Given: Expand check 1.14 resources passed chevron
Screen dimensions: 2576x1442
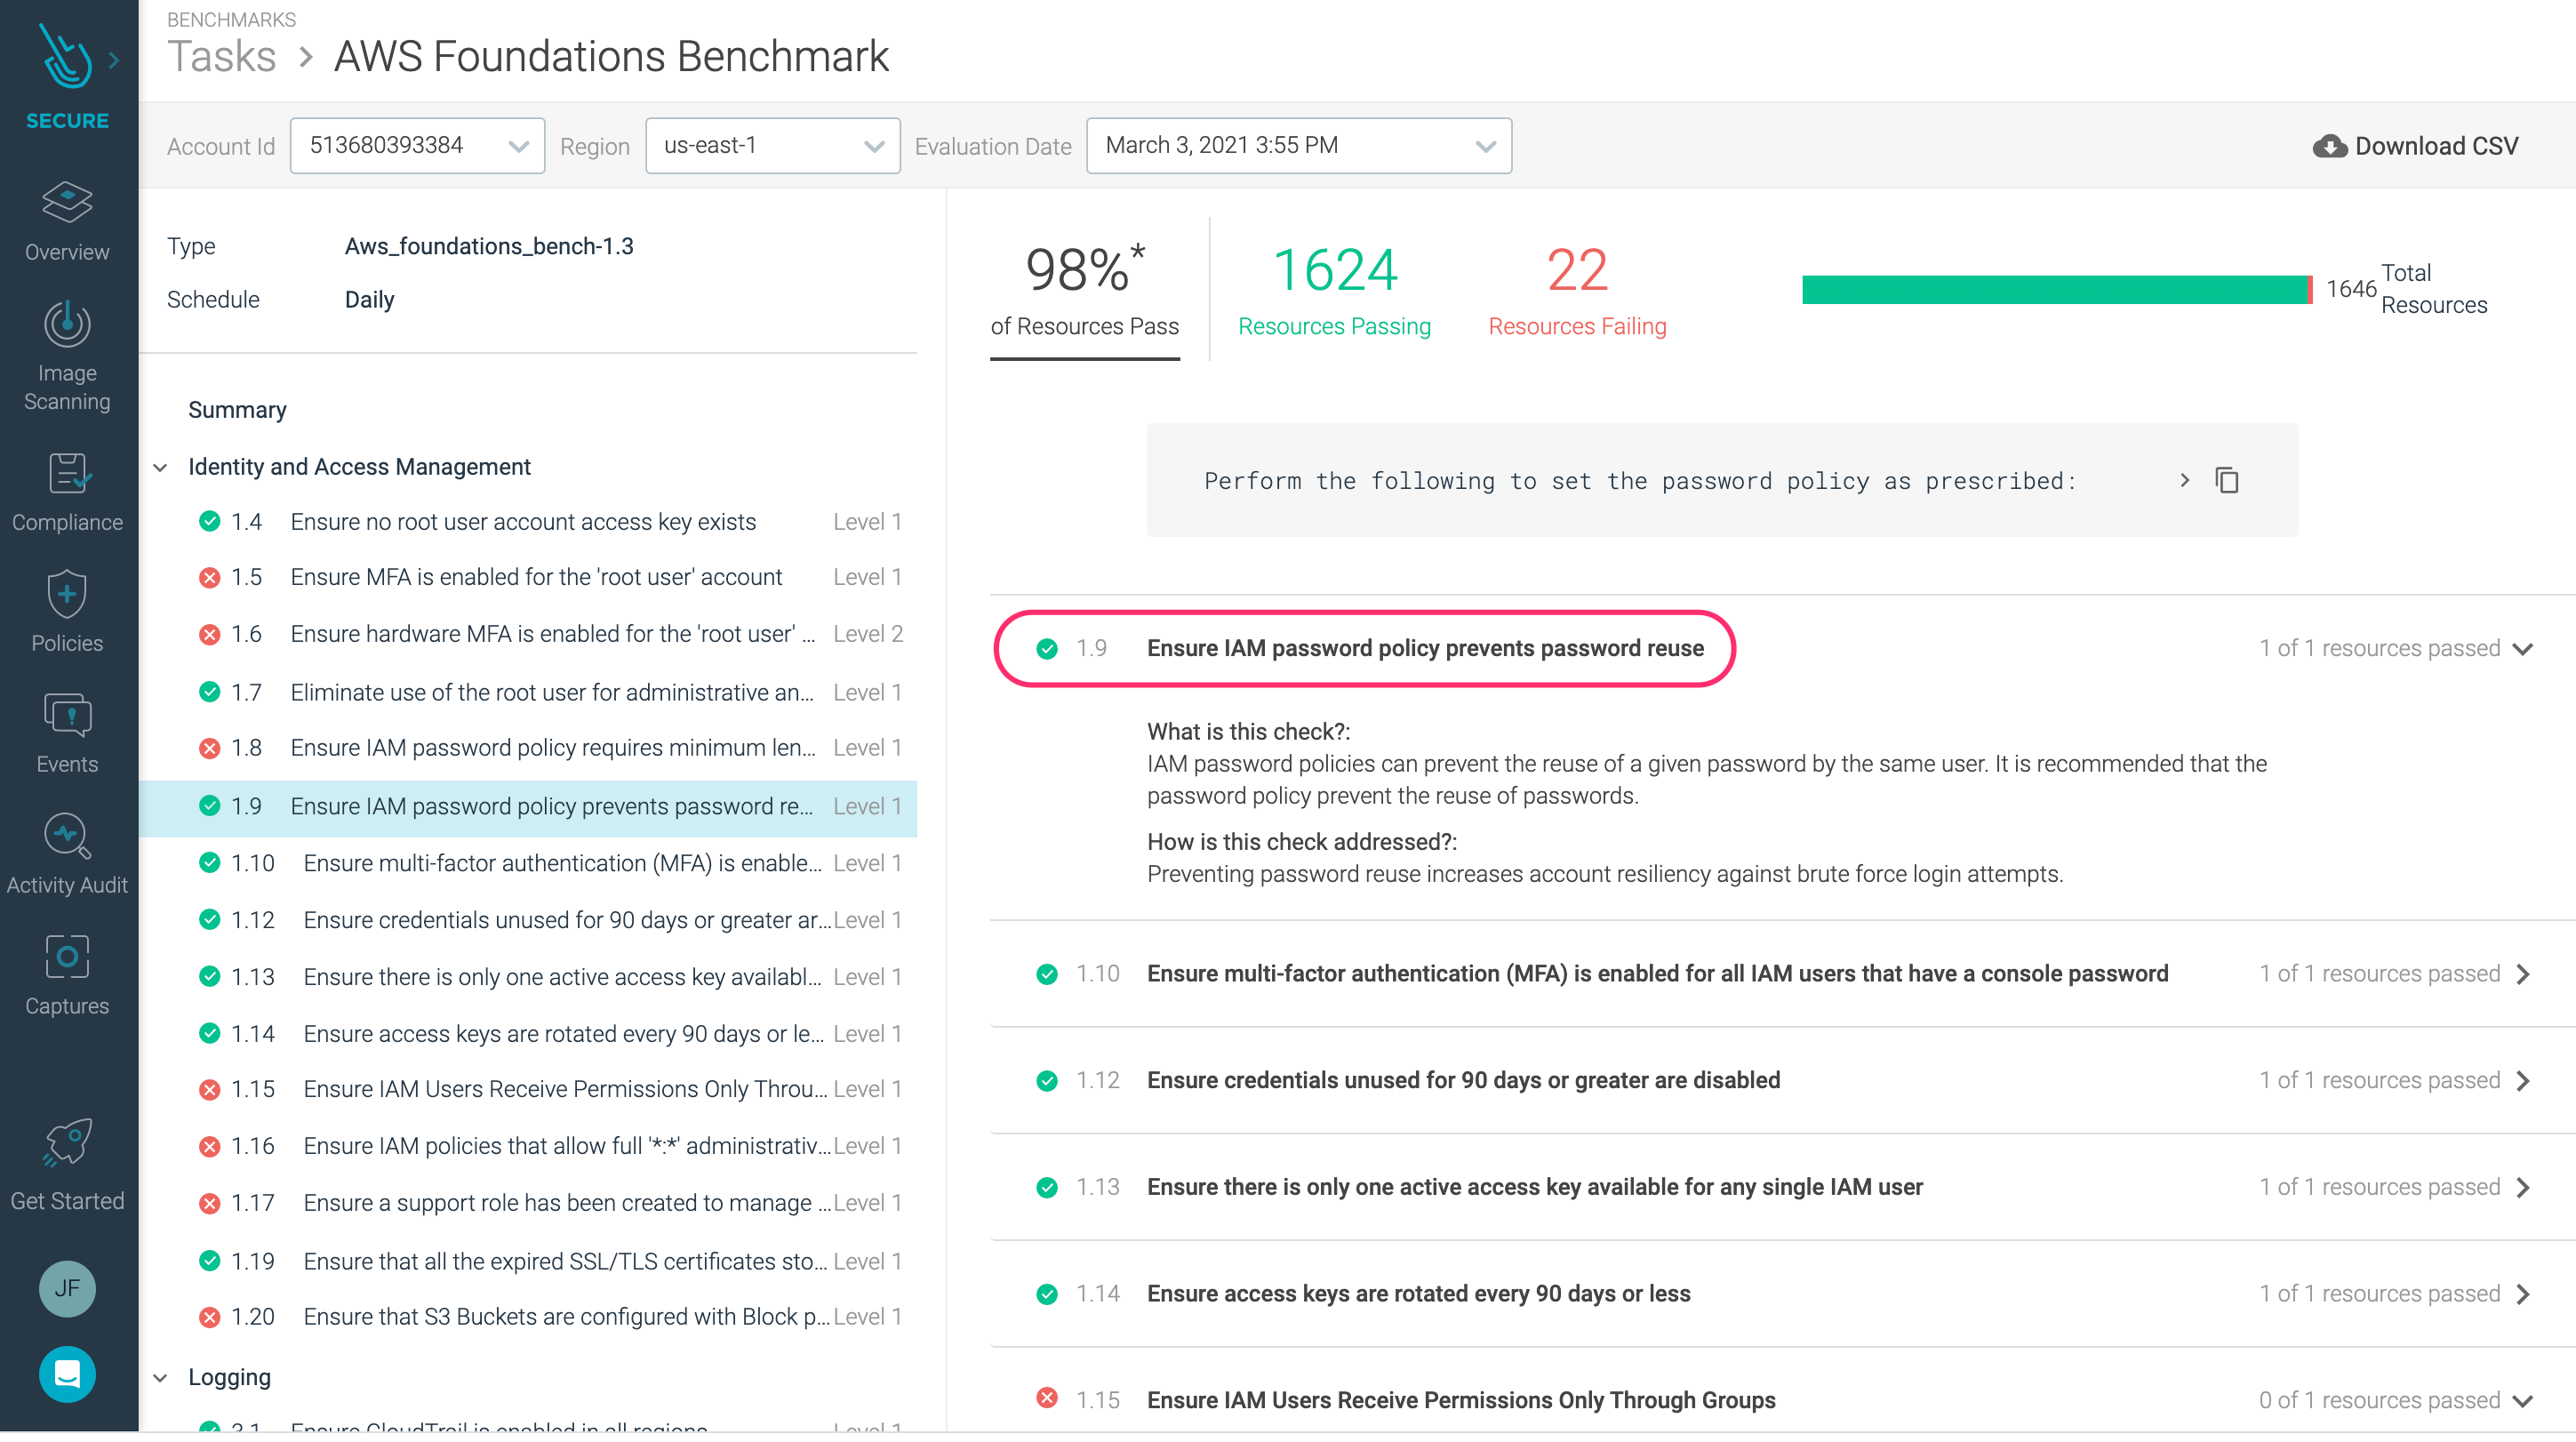Looking at the screenshot, I should 2523,1294.
